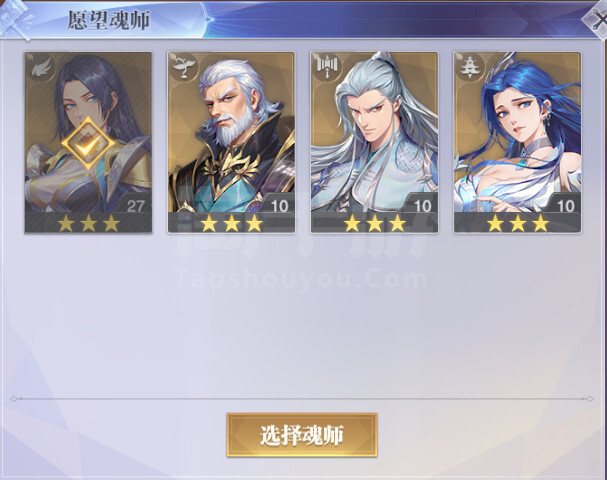The image size is (607, 480).
Task: Click the sword-array icon on silver-haired man card
Action: 327,67
